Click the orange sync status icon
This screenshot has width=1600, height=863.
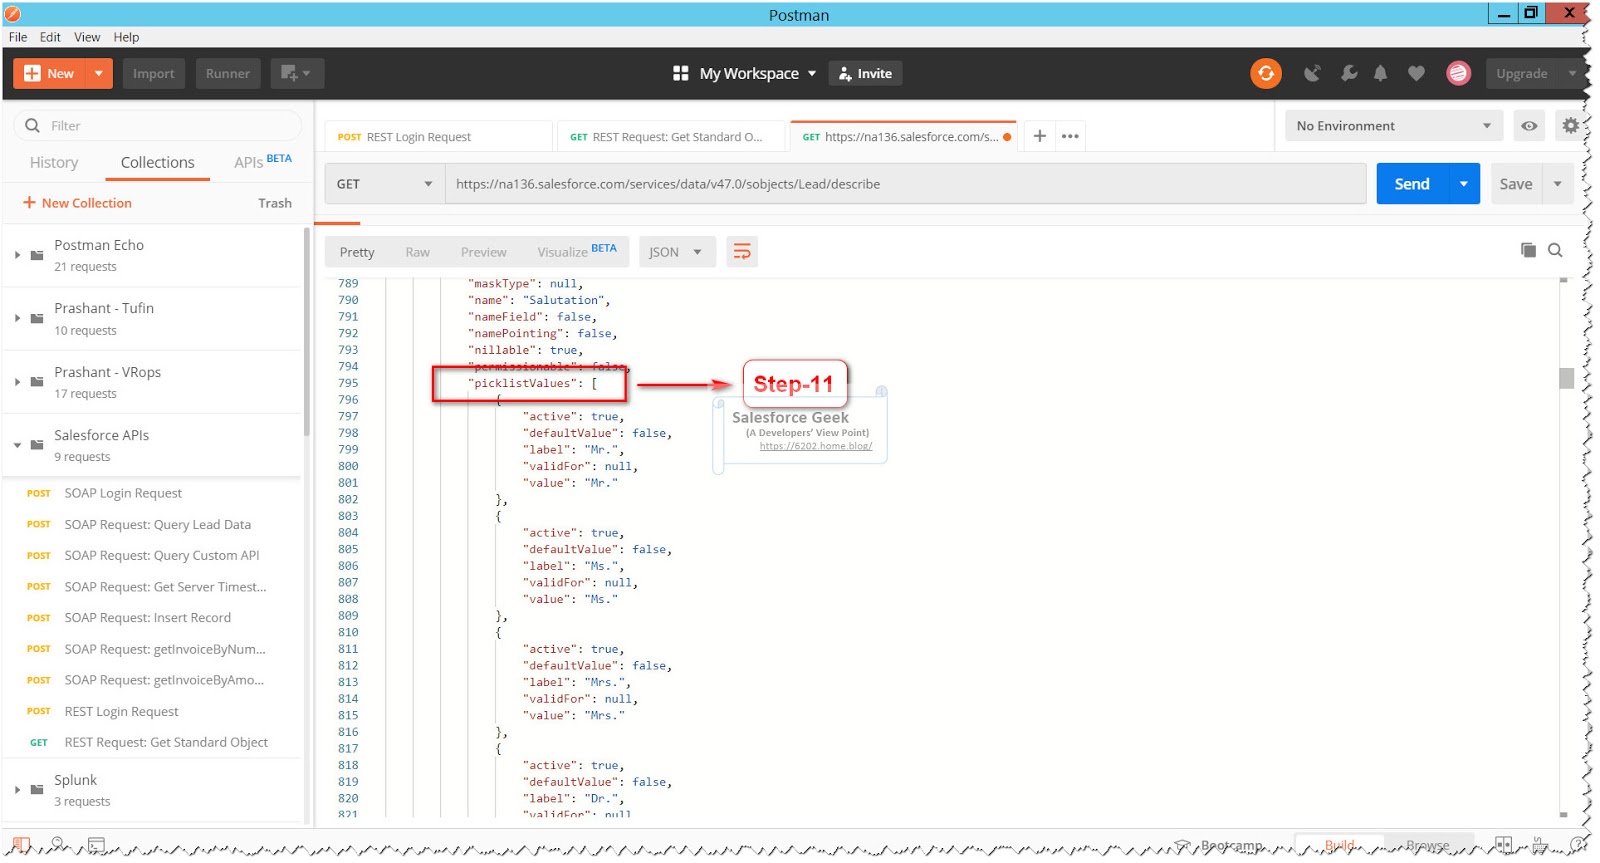(1265, 73)
